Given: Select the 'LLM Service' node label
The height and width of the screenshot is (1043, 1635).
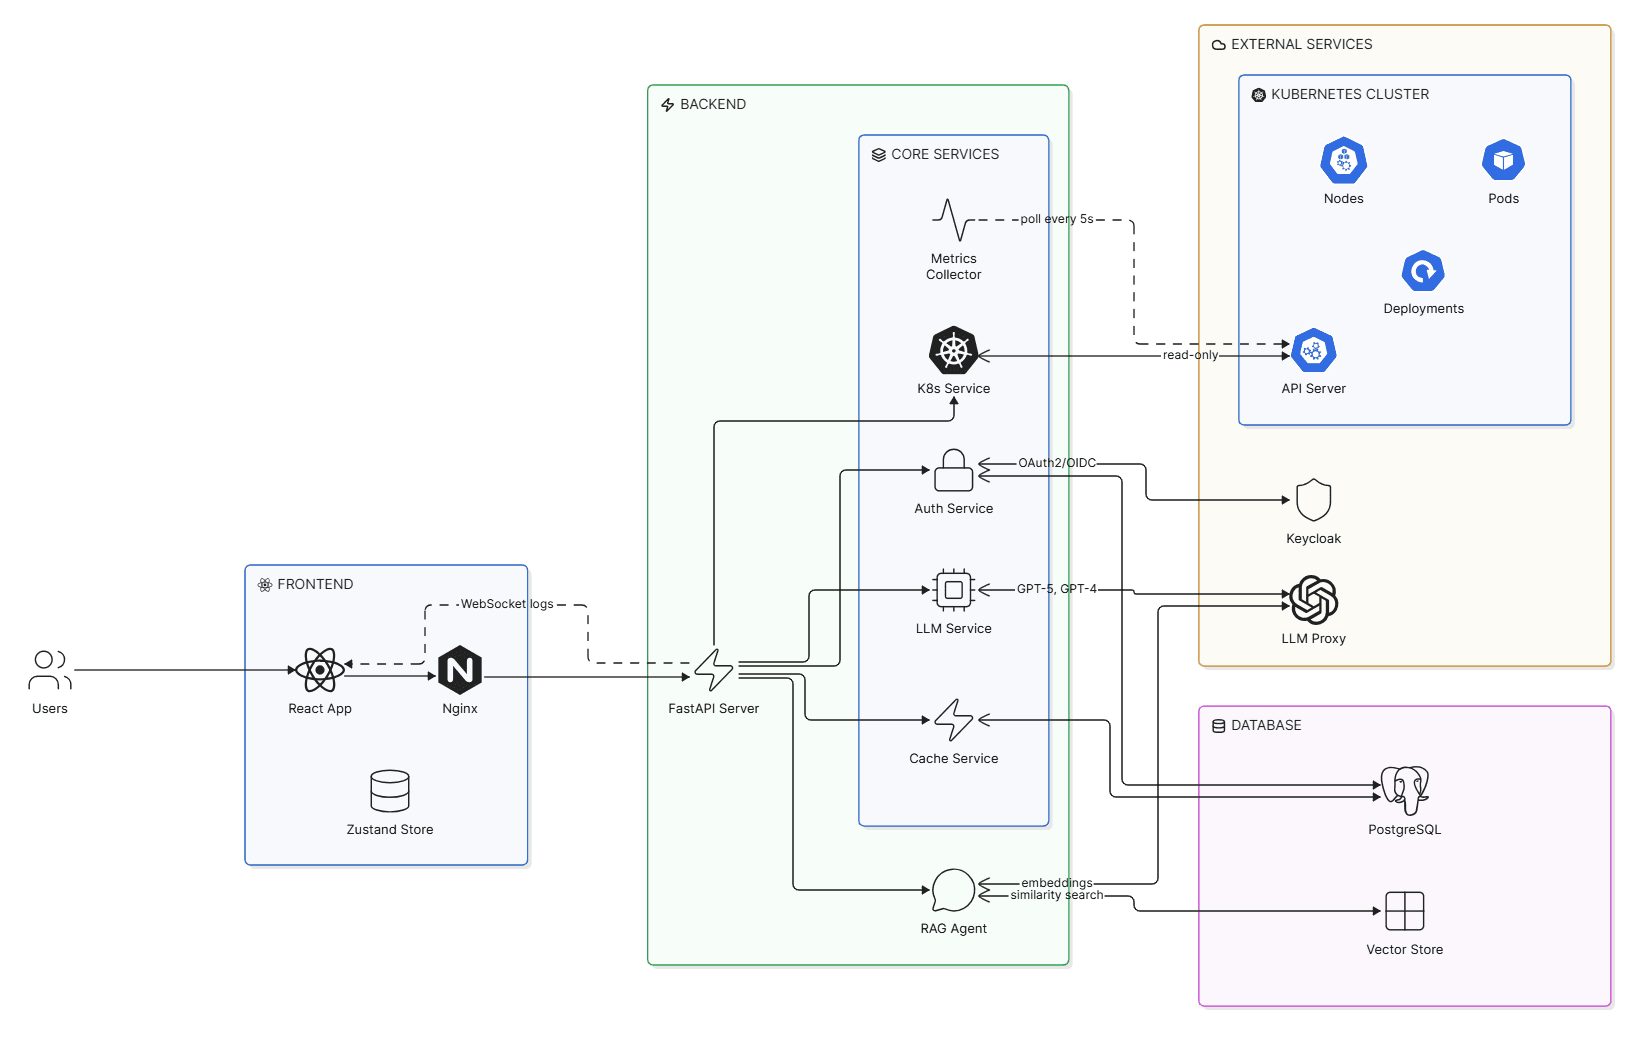Looking at the screenshot, I should [x=954, y=629].
